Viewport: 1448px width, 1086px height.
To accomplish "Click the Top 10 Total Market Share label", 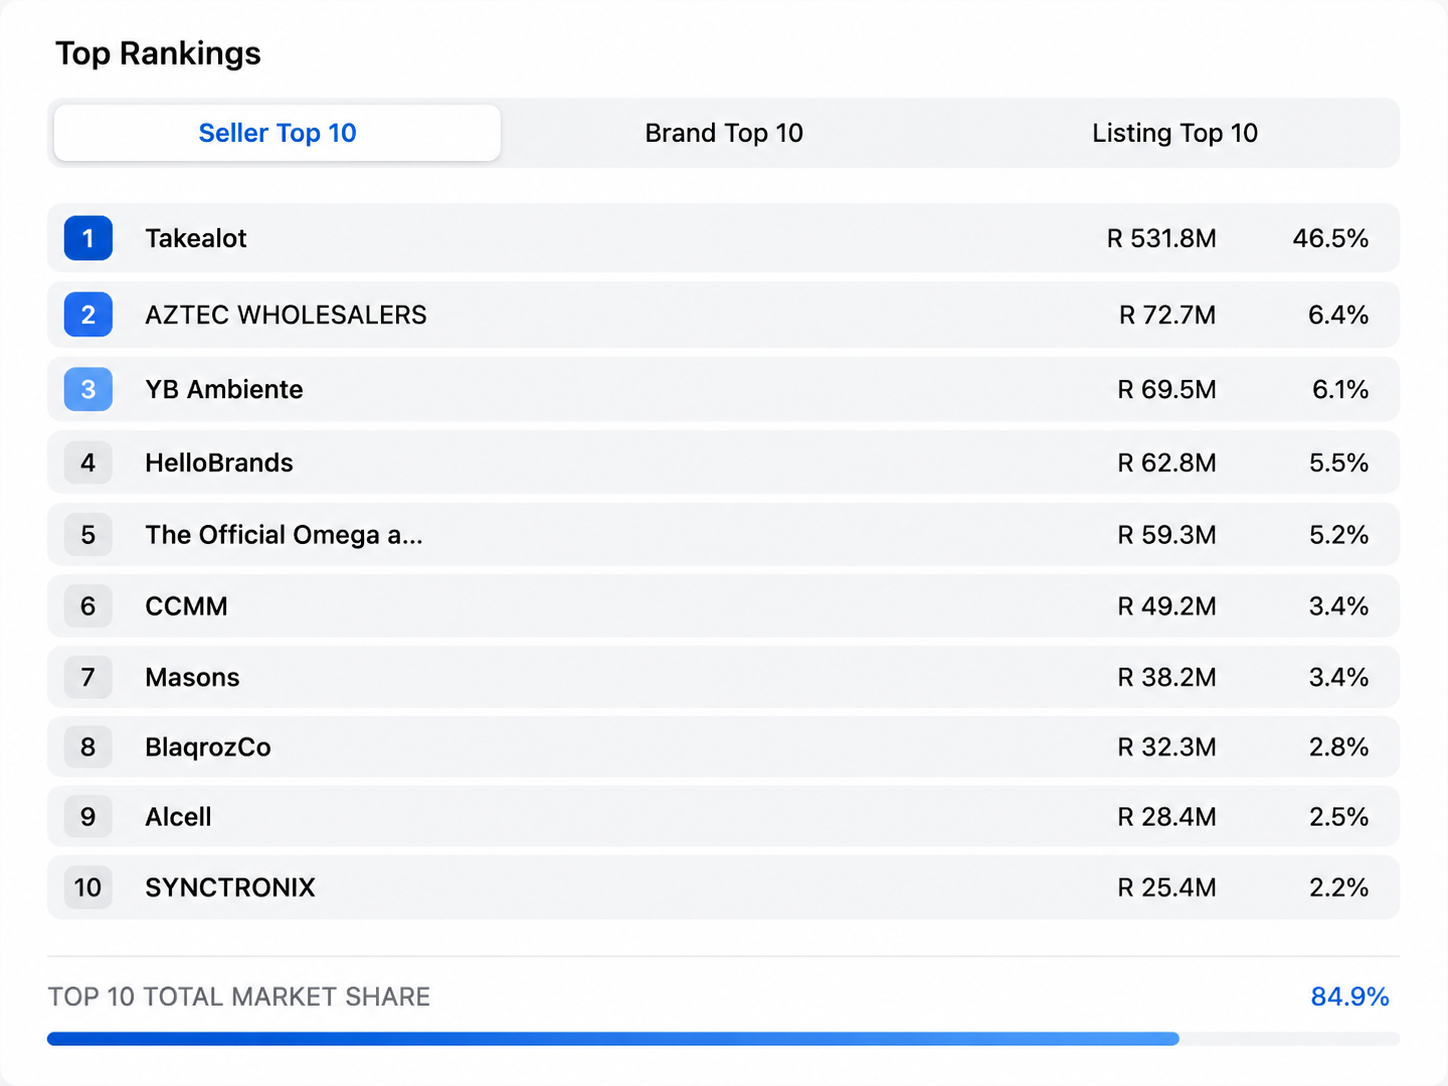I will tap(239, 997).
